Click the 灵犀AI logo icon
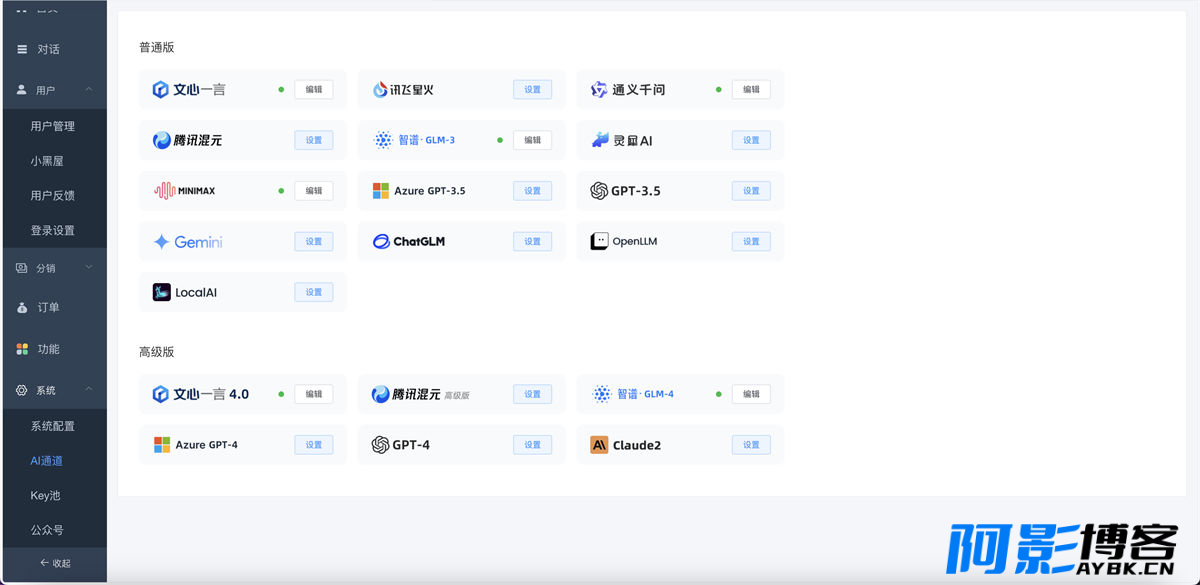1200x585 pixels. (600, 141)
